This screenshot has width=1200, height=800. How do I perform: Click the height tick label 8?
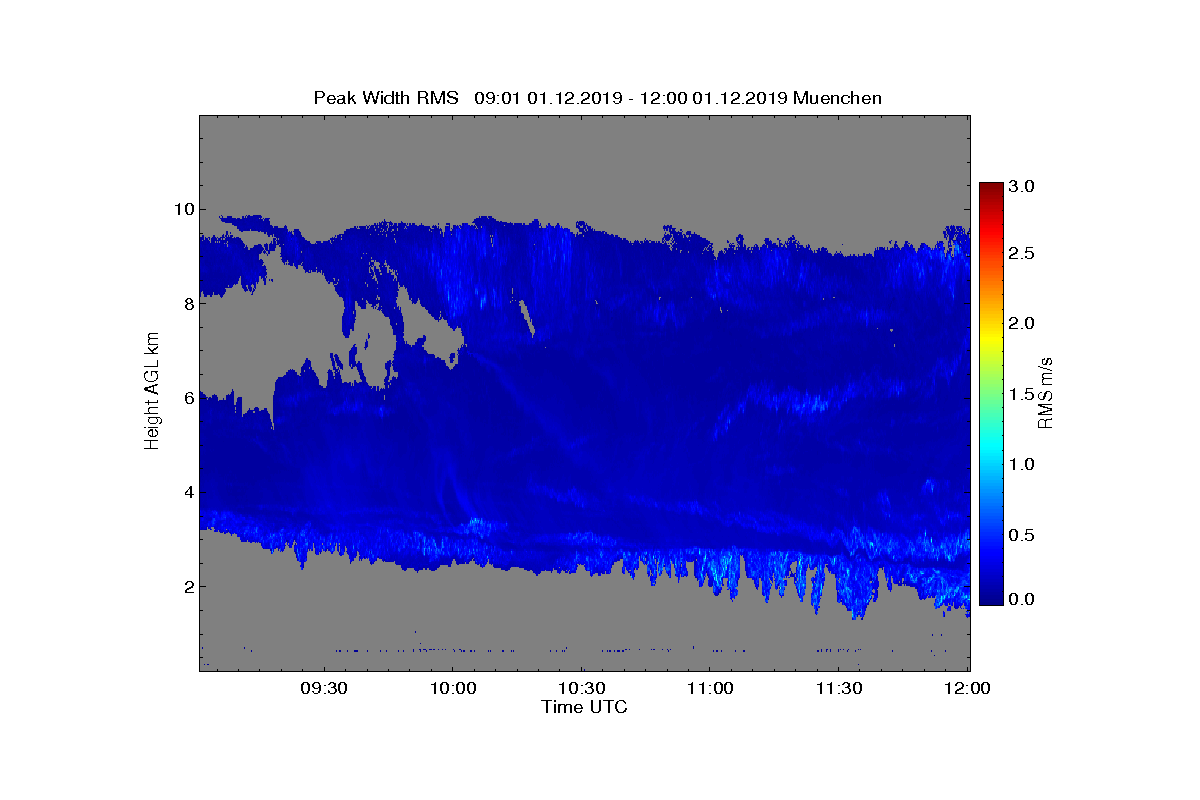pyautogui.click(x=187, y=303)
